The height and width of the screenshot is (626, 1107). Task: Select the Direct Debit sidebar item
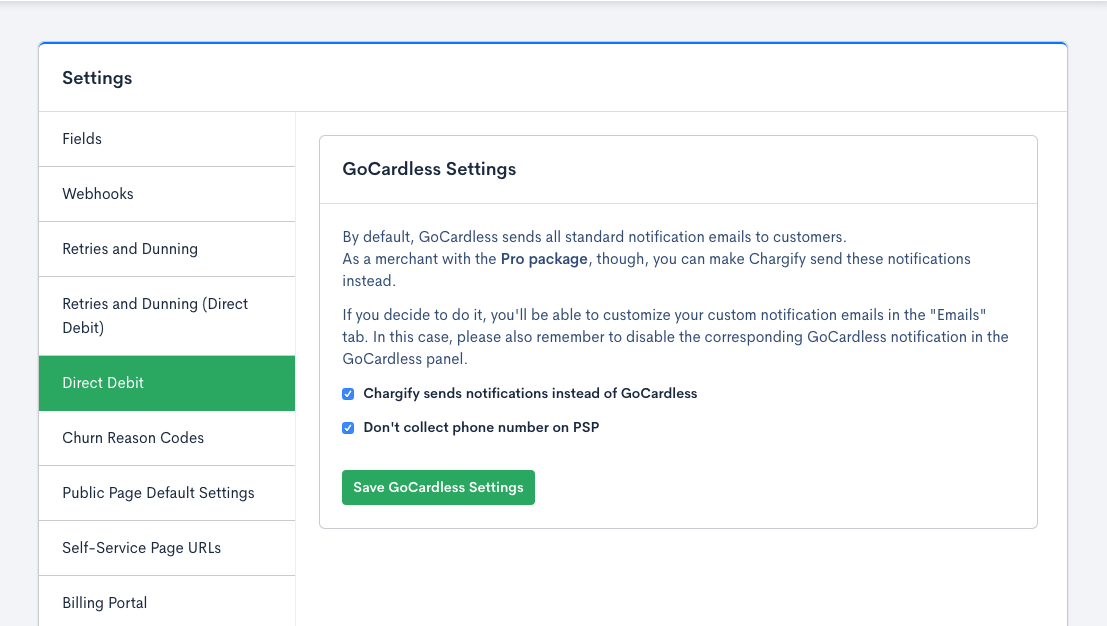click(167, 383)
